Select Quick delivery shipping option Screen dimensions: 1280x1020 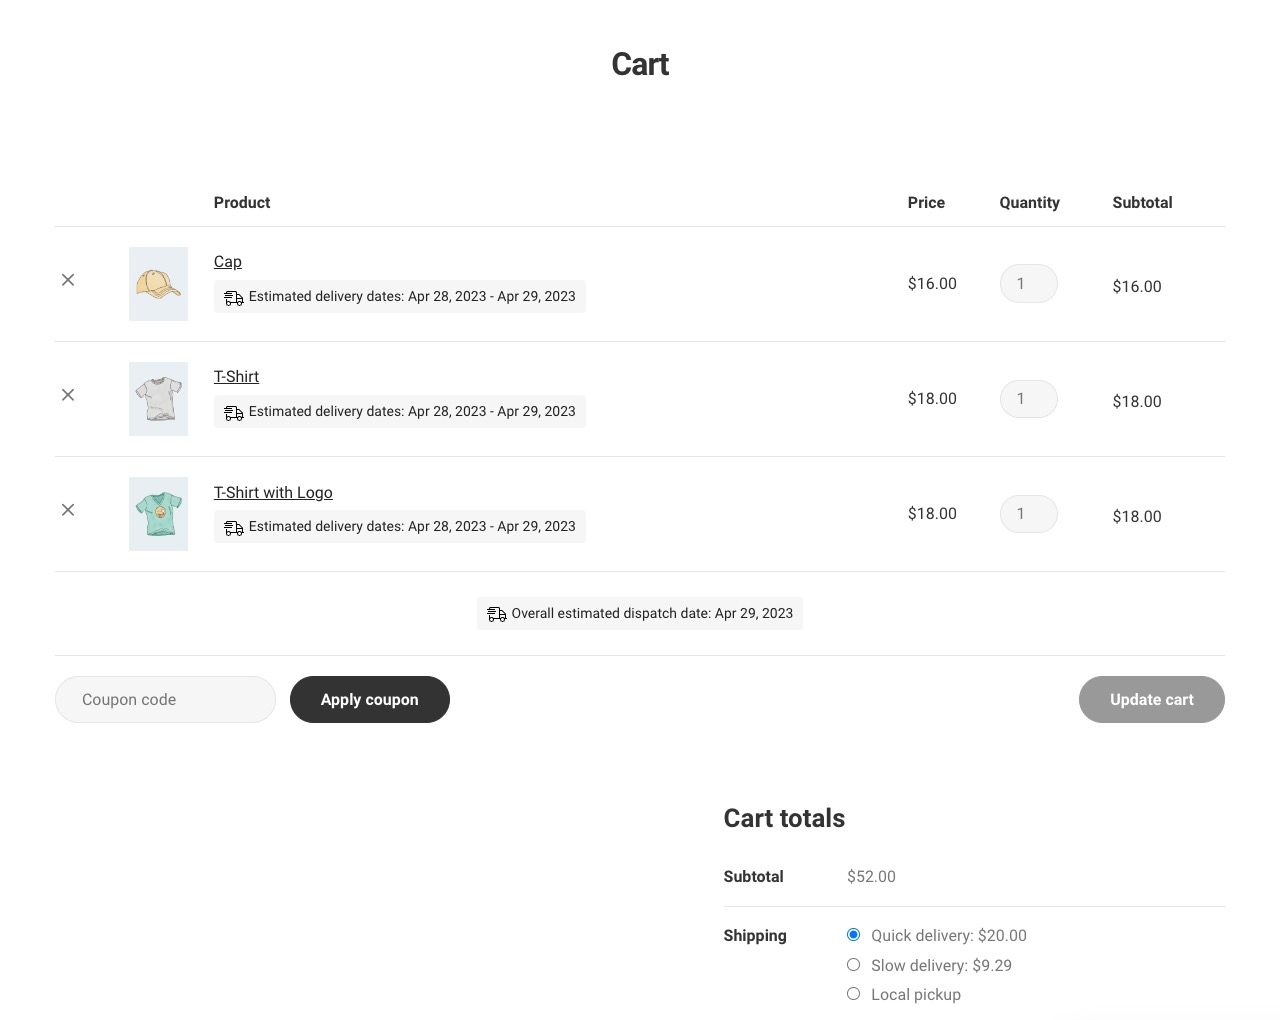pos(853,935)
